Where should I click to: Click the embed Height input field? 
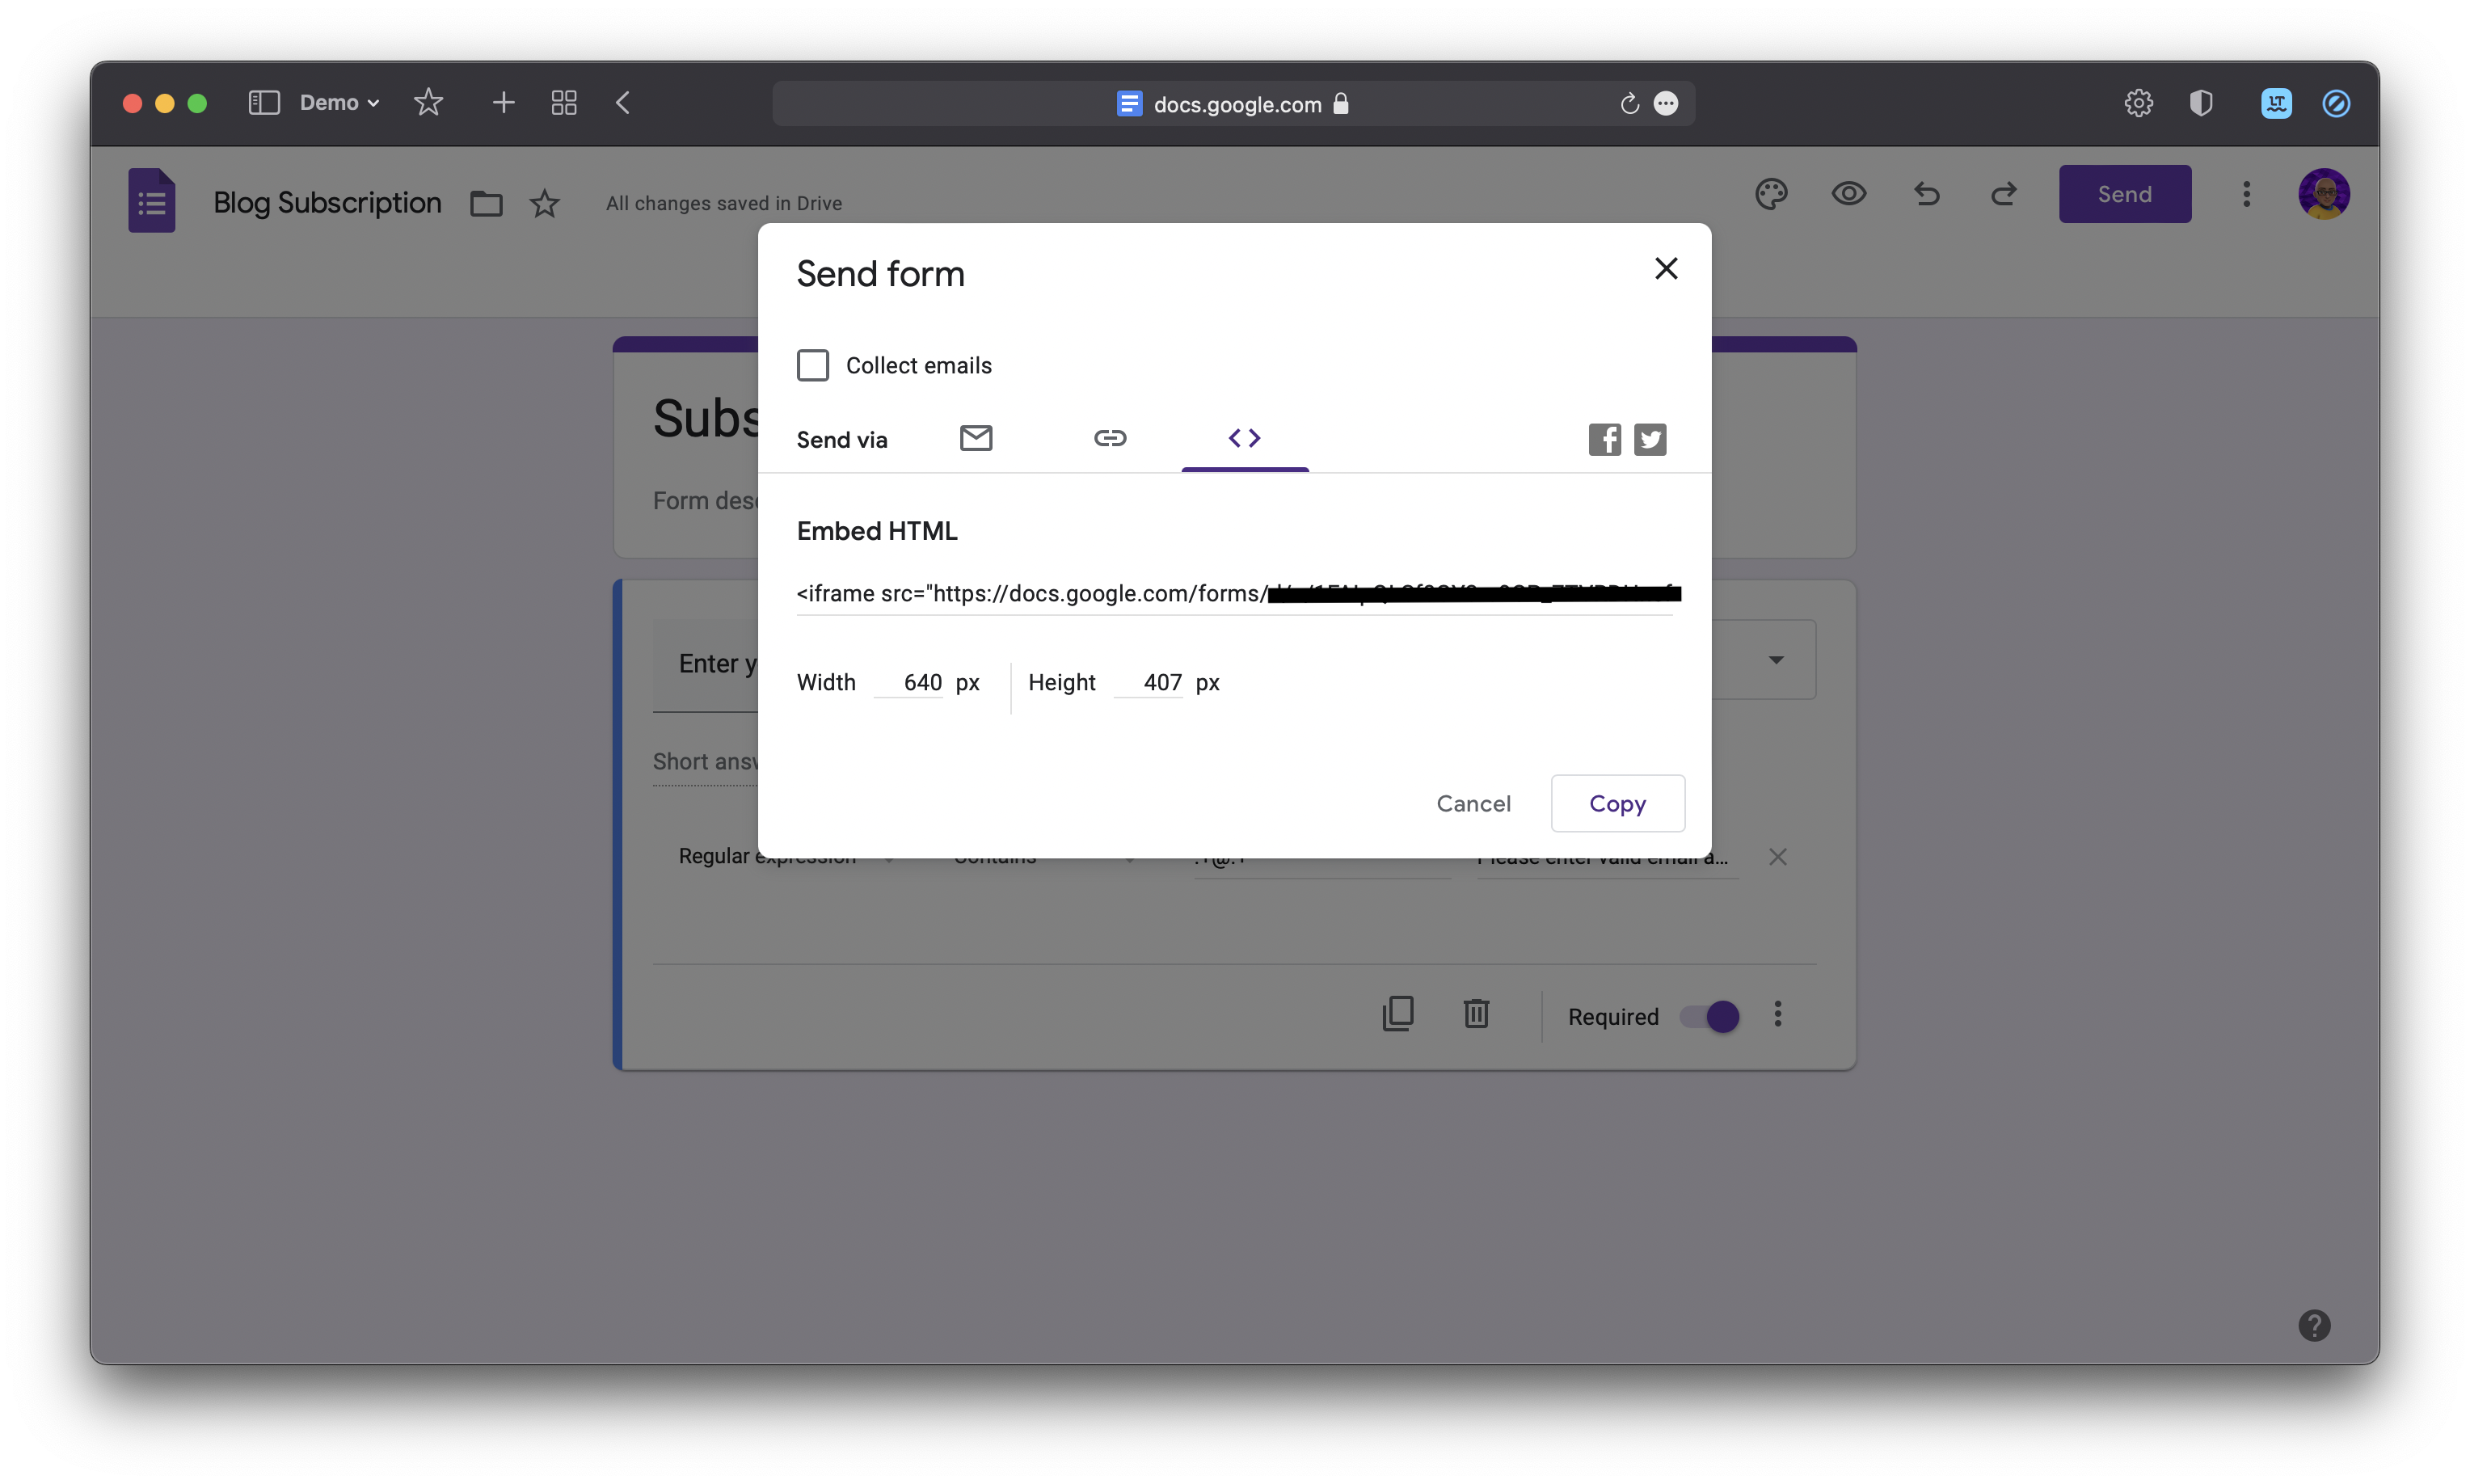(1149, 682)
